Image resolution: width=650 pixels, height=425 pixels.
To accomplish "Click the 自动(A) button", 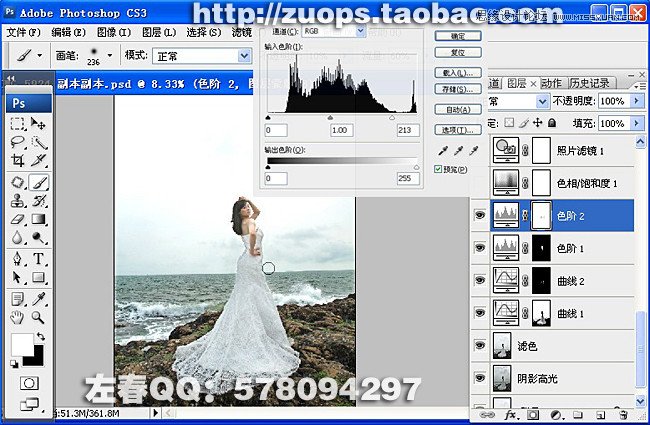I will 458,110.
